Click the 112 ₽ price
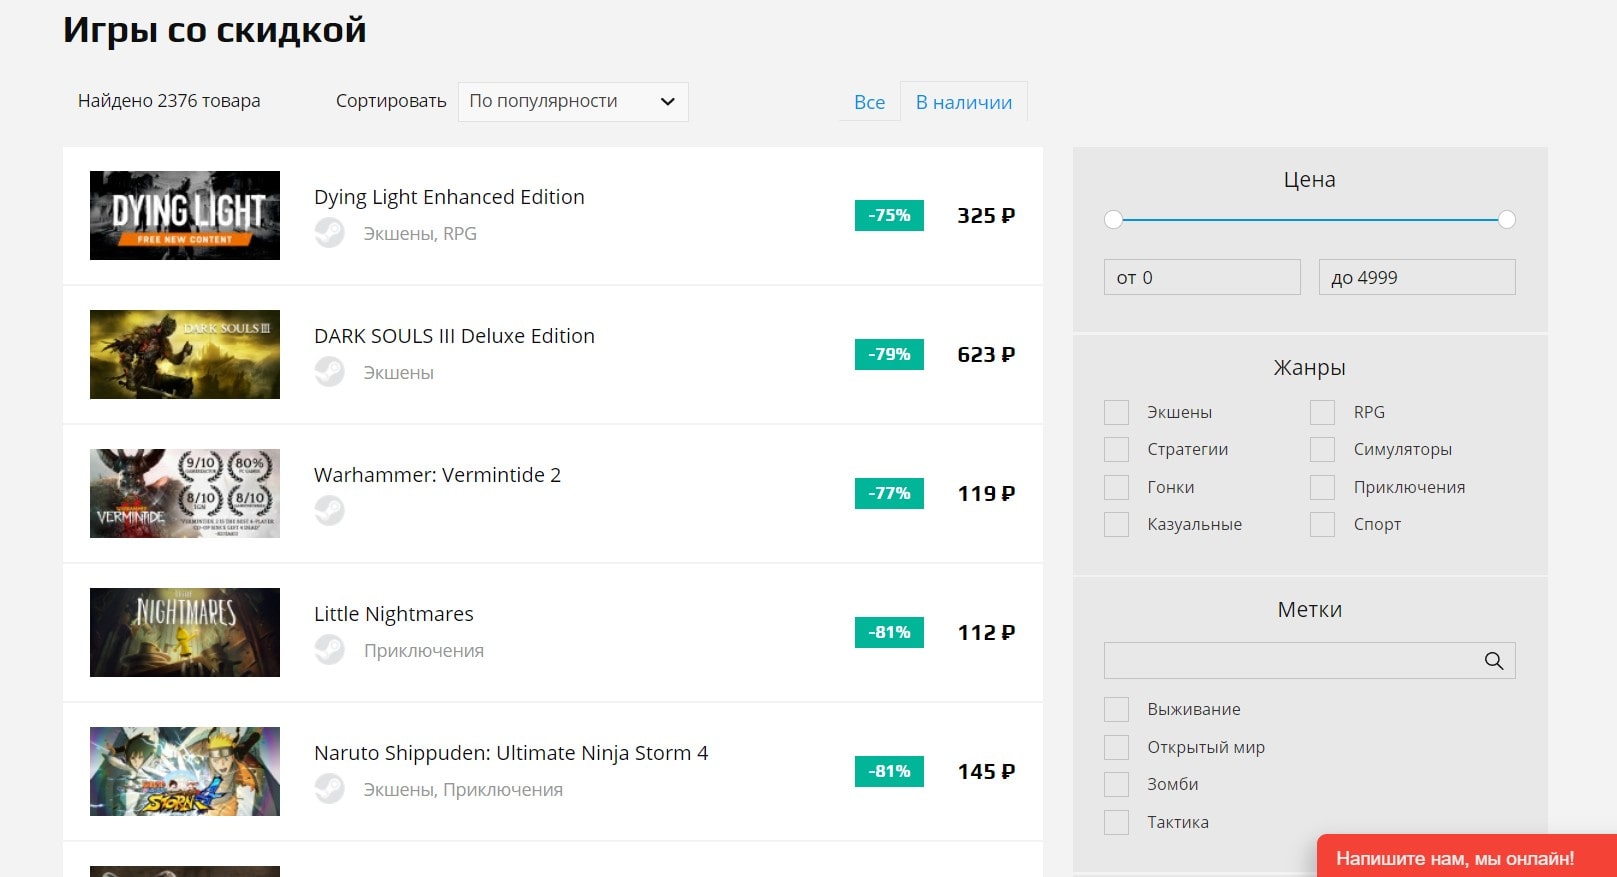 click(x=986, y=632)
